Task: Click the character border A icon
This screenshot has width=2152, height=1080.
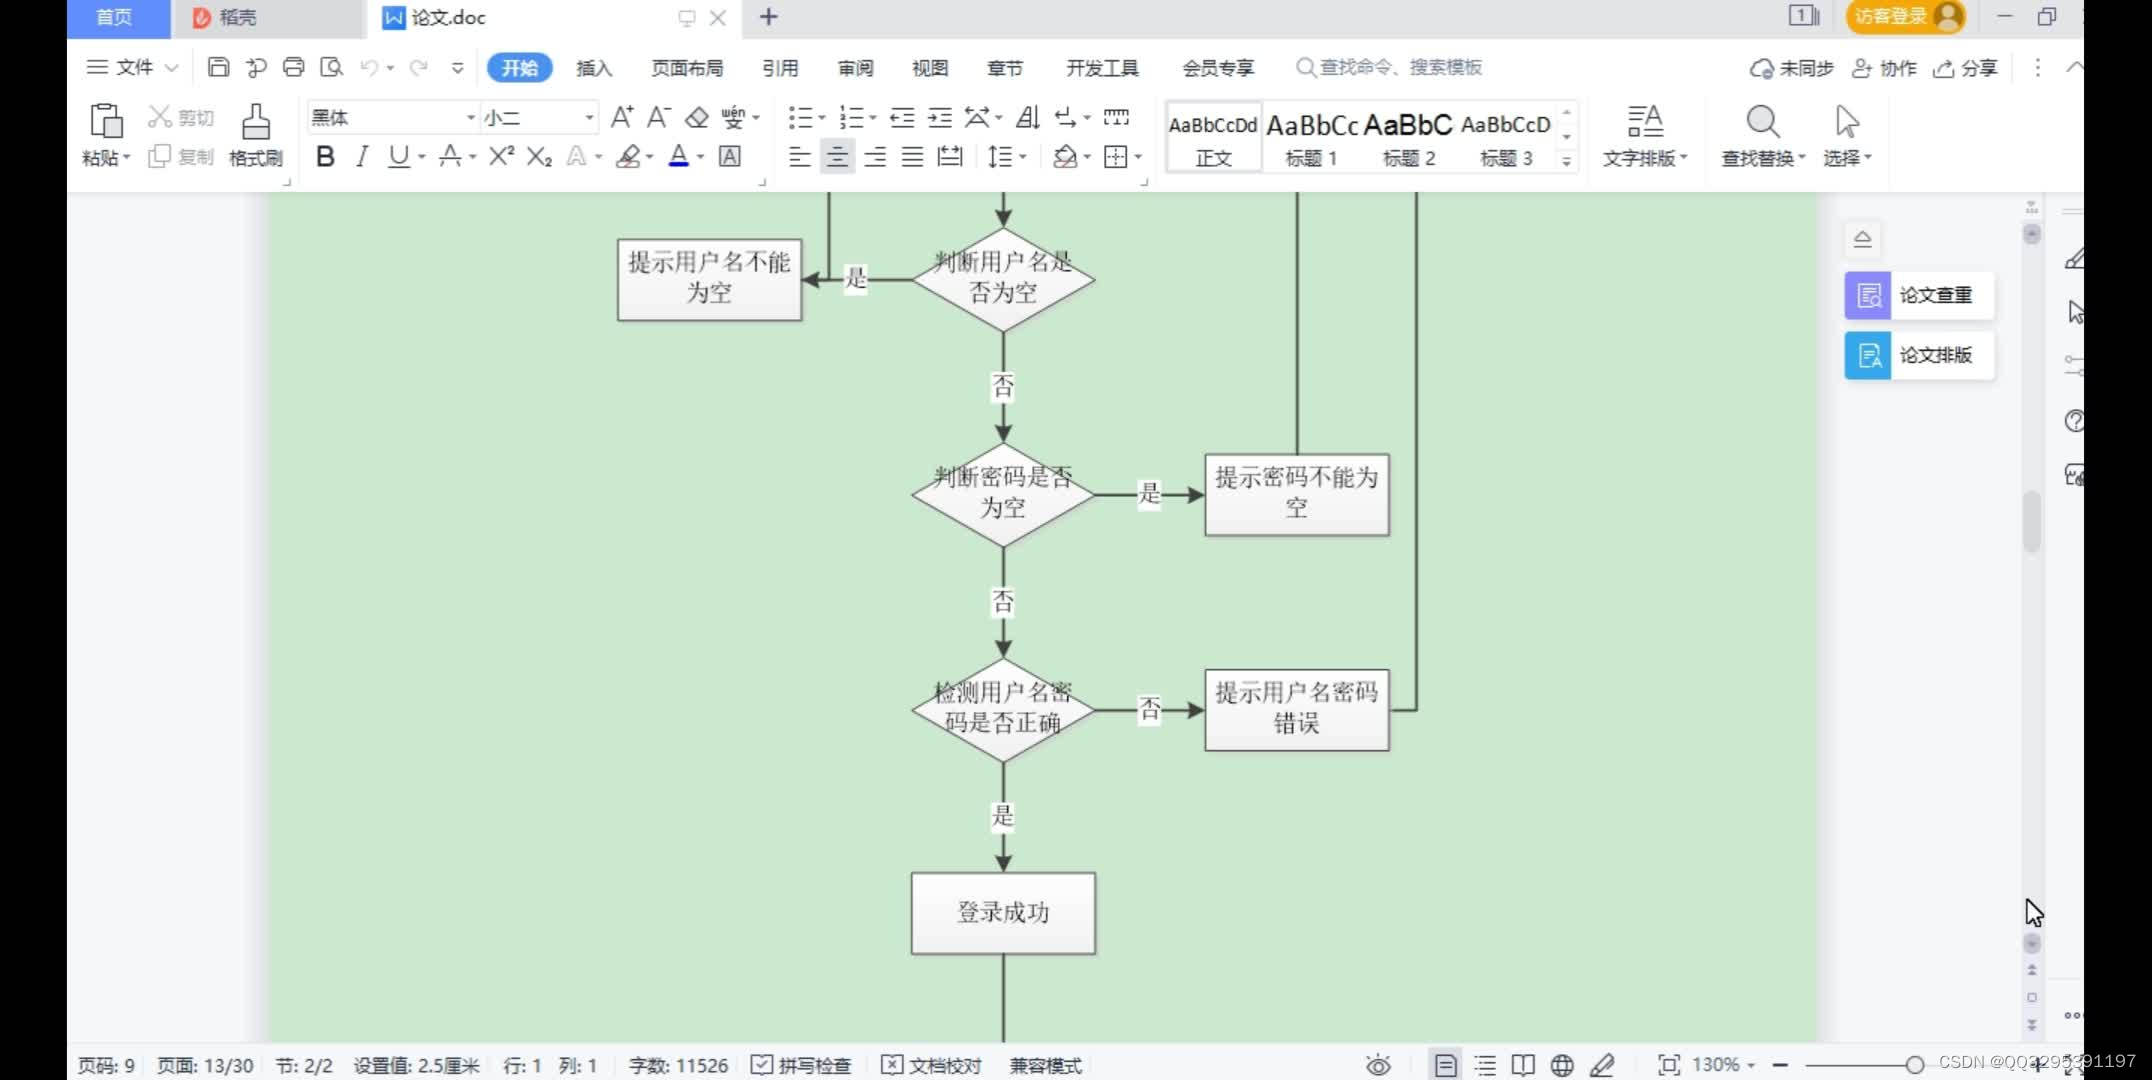Action: click(730, 156)
